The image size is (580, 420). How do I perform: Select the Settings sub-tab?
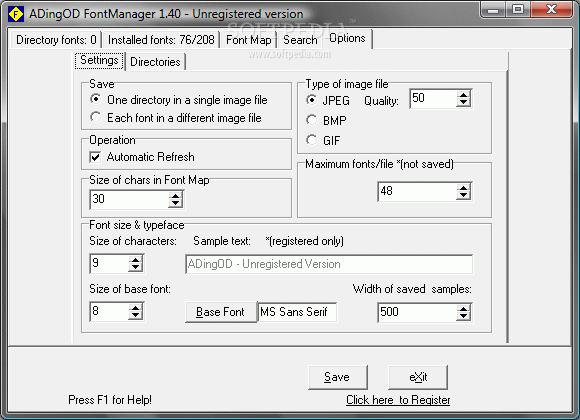[99, 60]
